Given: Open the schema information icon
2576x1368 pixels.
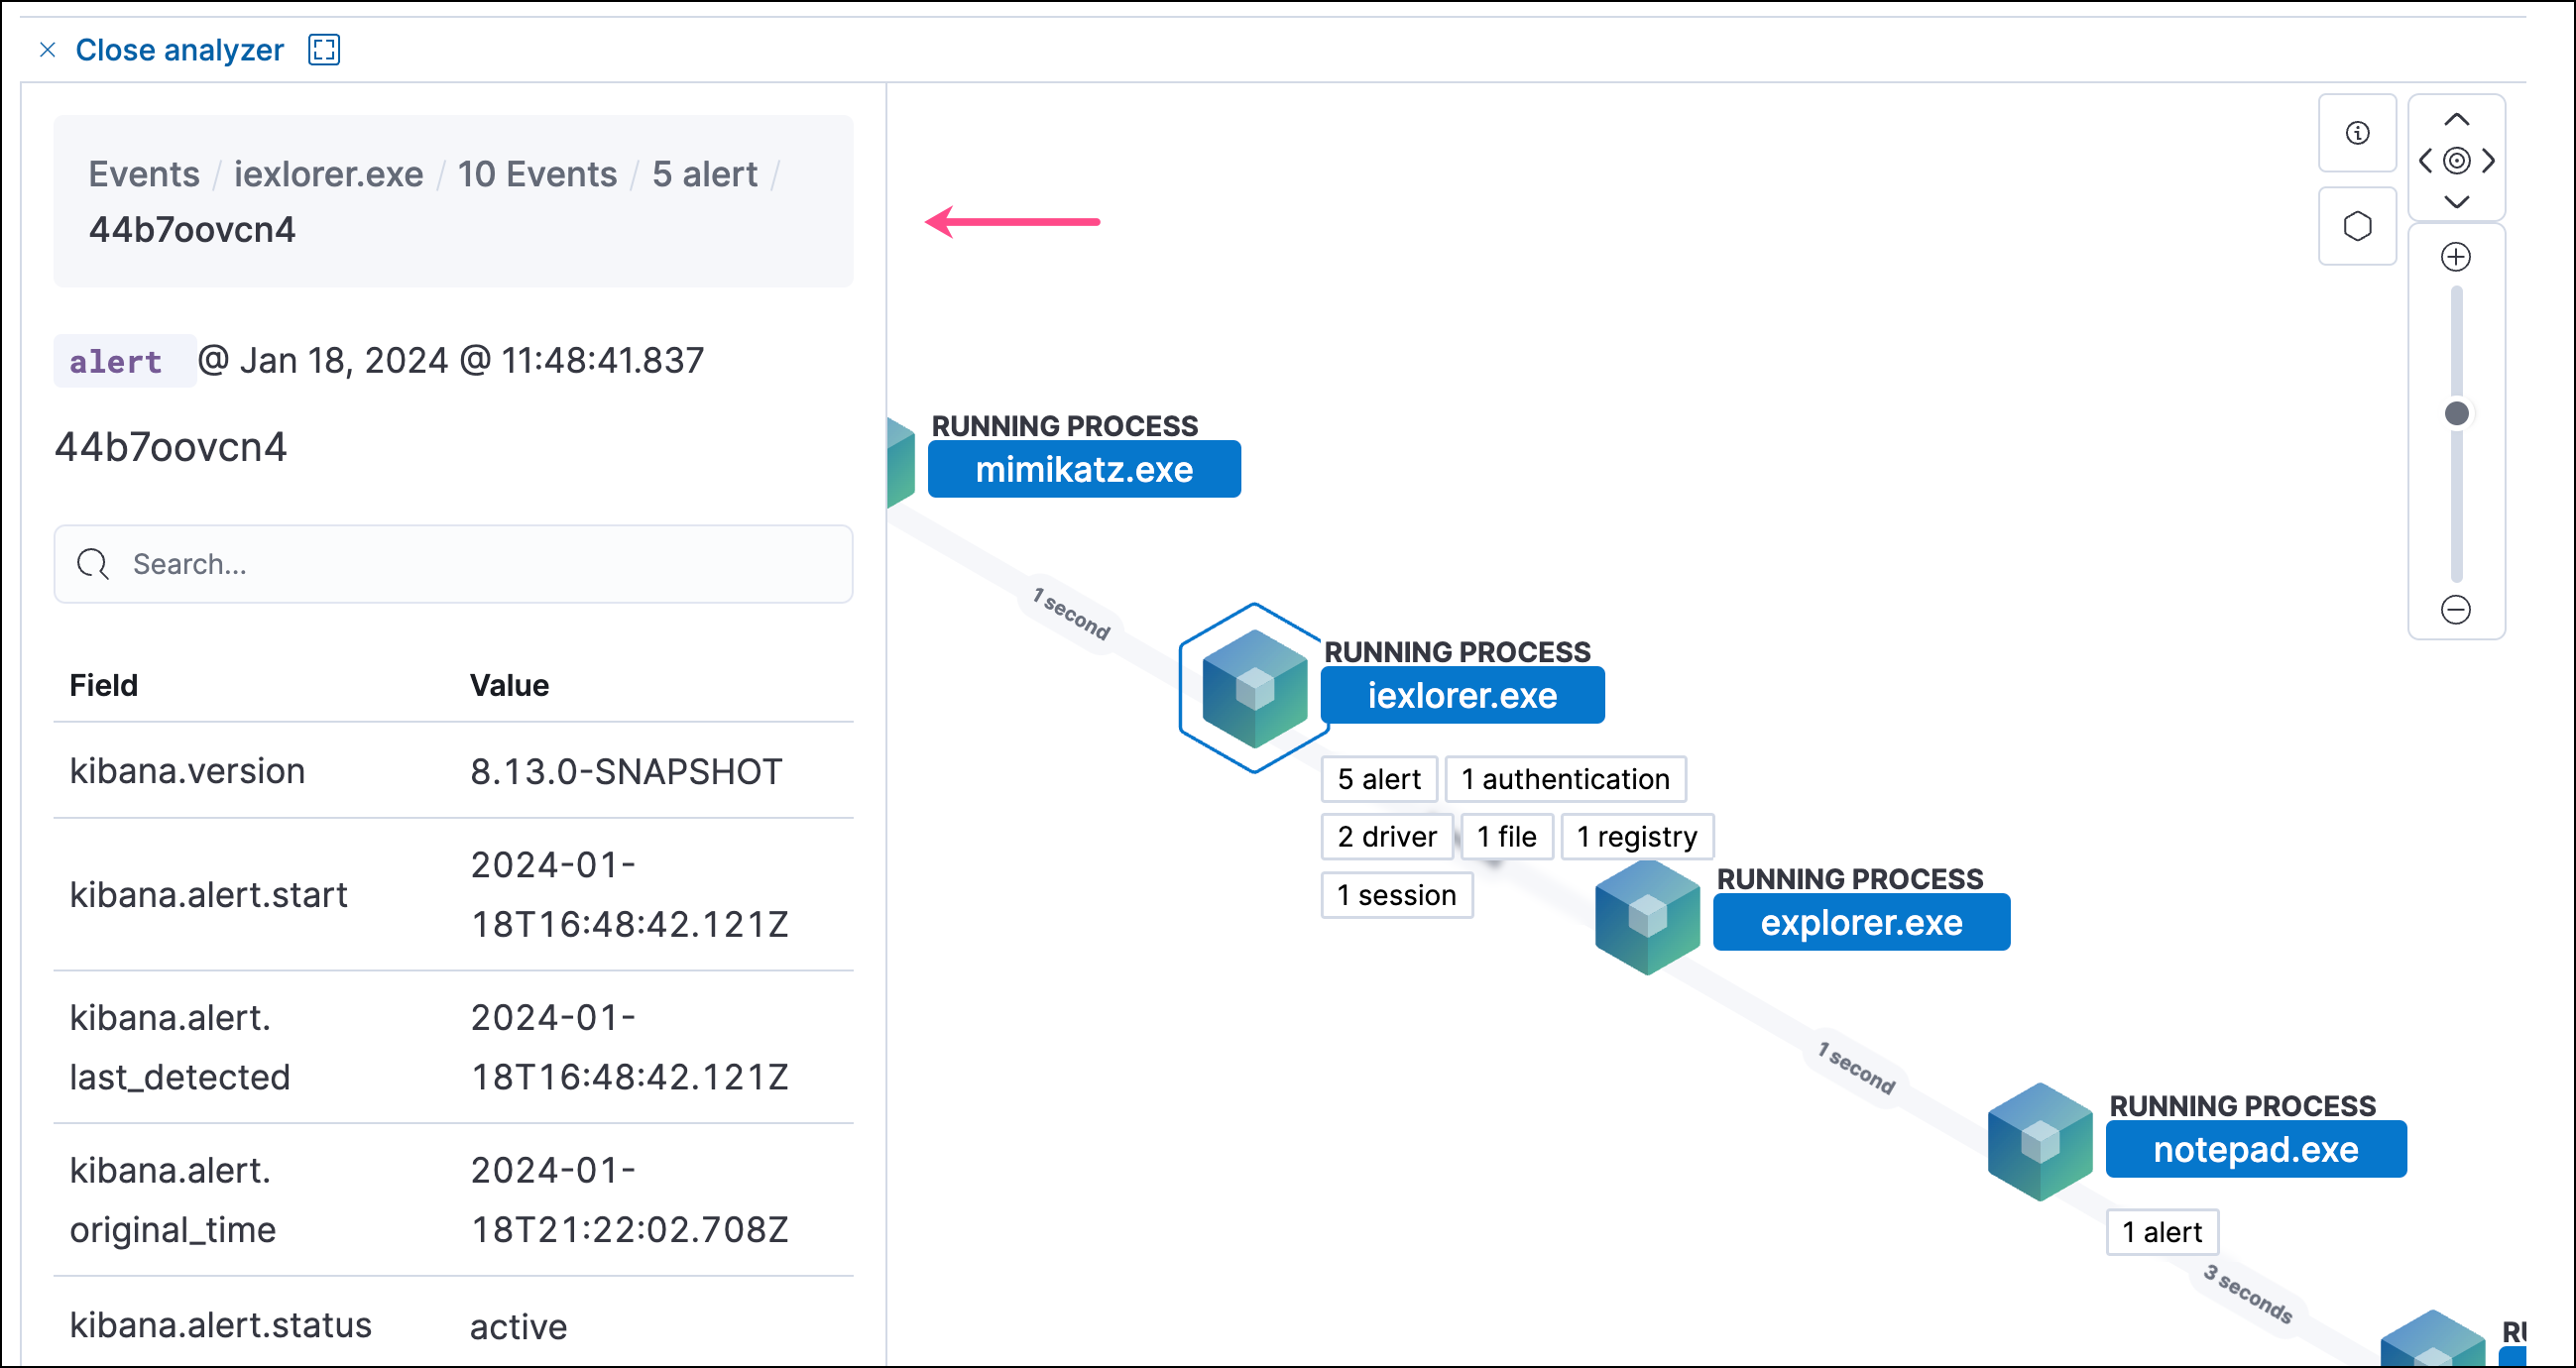Looking at the screenshot, I should click(x=2357, y=133).
